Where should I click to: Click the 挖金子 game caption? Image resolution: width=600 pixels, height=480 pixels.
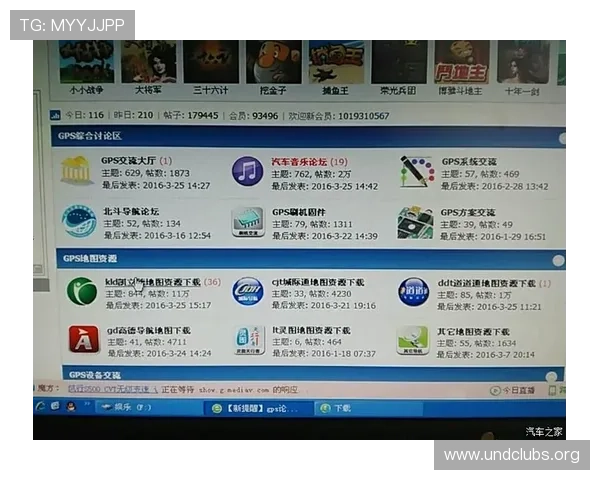click(x=273, y=91)
